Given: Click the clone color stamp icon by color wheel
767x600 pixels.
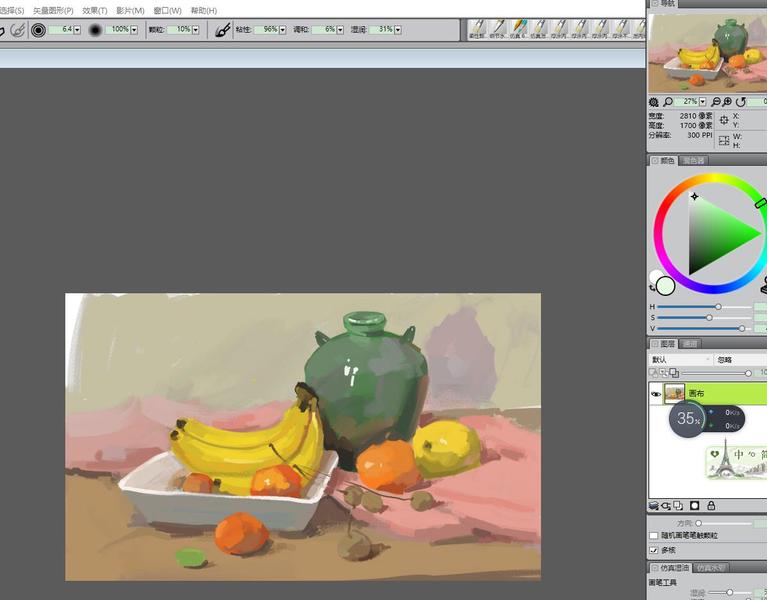Looking at the screenshot, I should click(x=764, y=286).
